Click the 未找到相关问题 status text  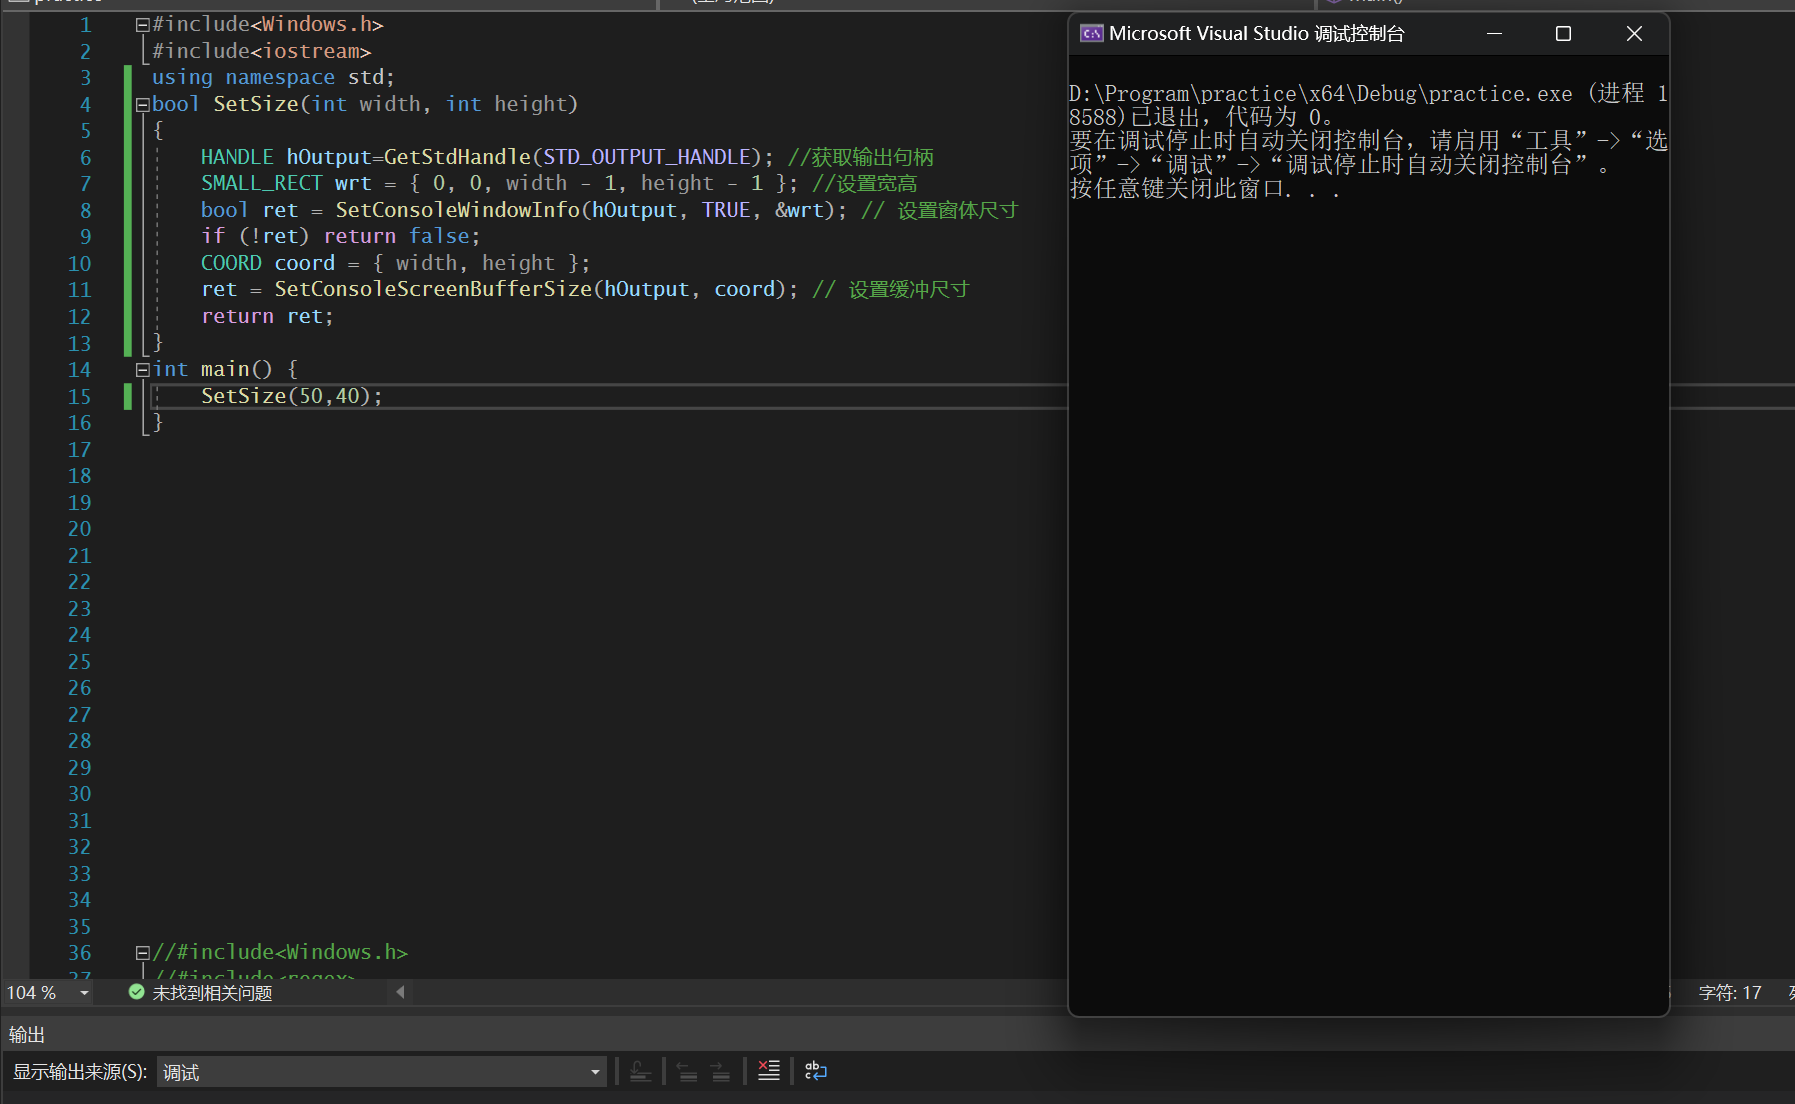pyautogui.click(x=212, y=993)
